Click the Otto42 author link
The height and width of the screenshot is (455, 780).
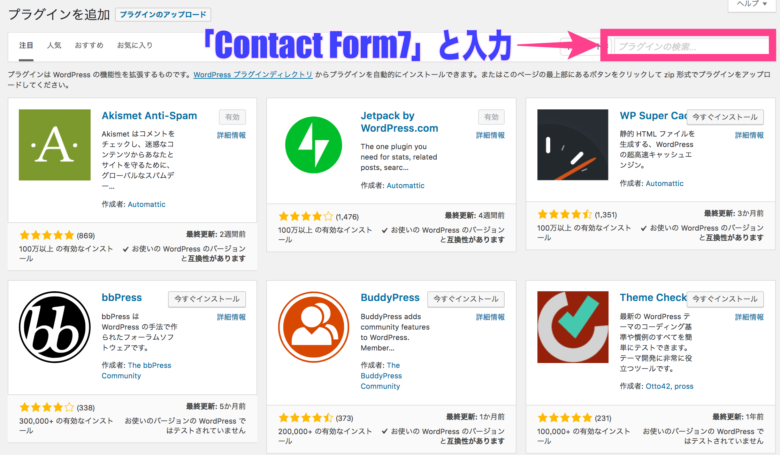[x=656, y=386]
